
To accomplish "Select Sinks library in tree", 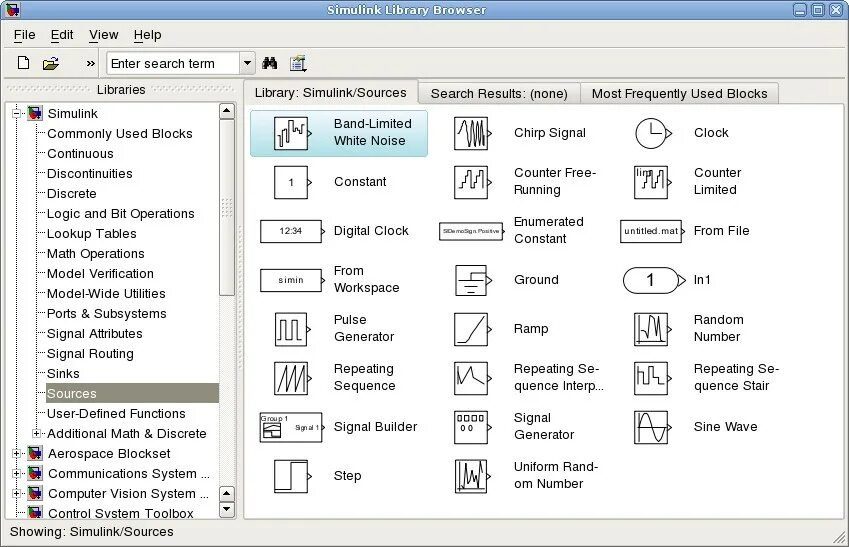I will (63, 374).
